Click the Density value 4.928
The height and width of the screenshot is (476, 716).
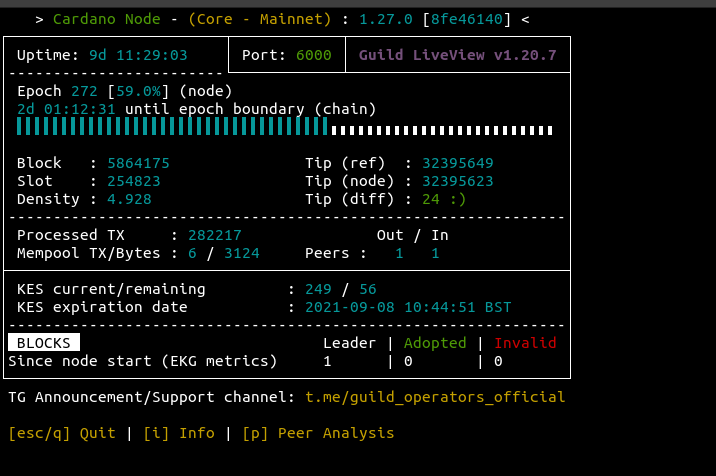pyautogui.click(x=129, y=199)
